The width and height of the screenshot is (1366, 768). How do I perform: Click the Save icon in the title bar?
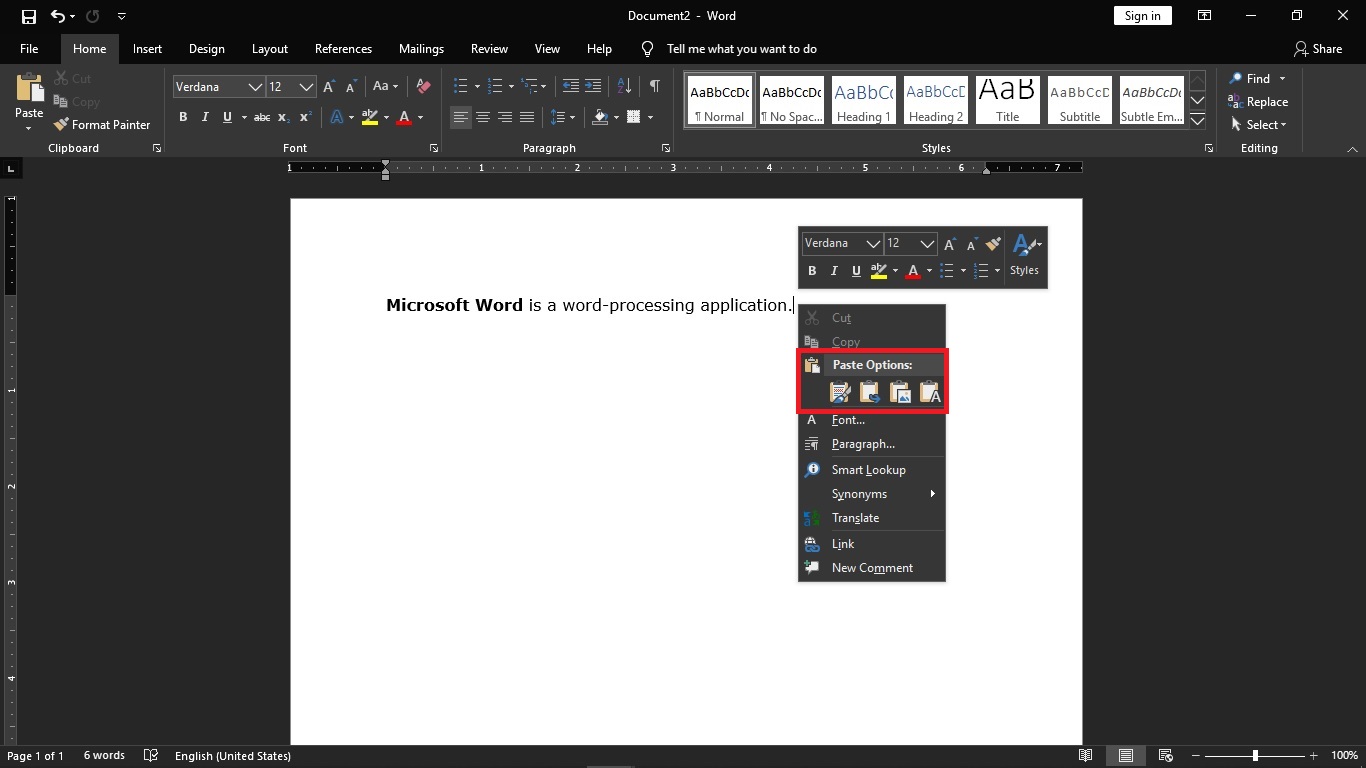(x=28, y=16)
